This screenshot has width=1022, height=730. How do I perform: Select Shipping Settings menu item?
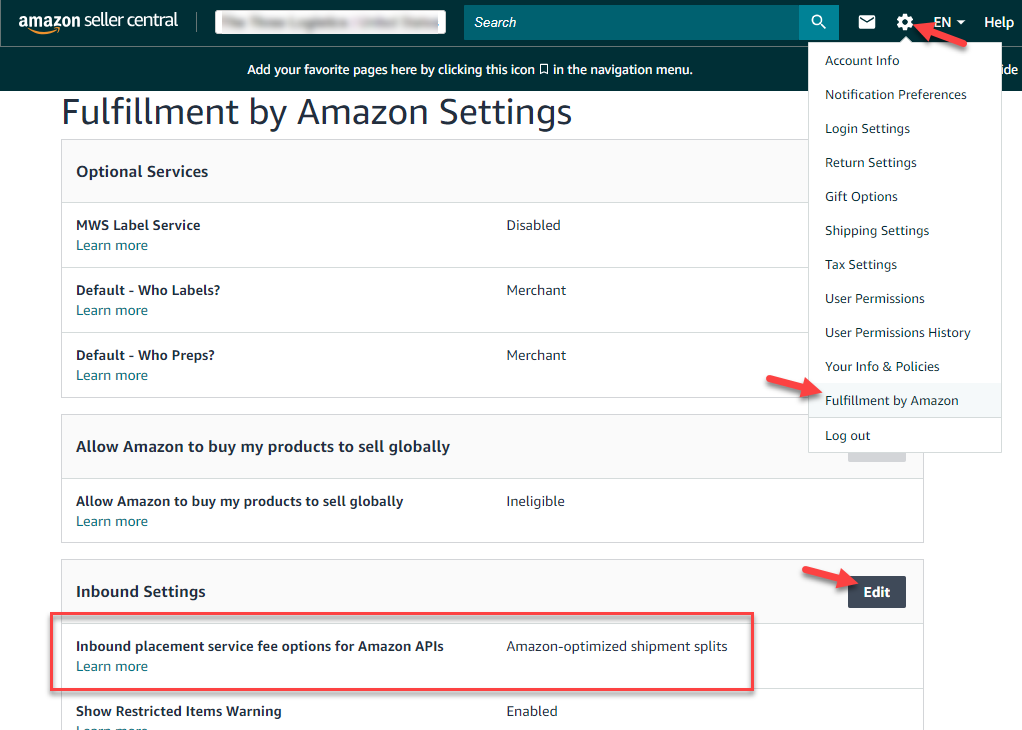click(x=877, y=230)
